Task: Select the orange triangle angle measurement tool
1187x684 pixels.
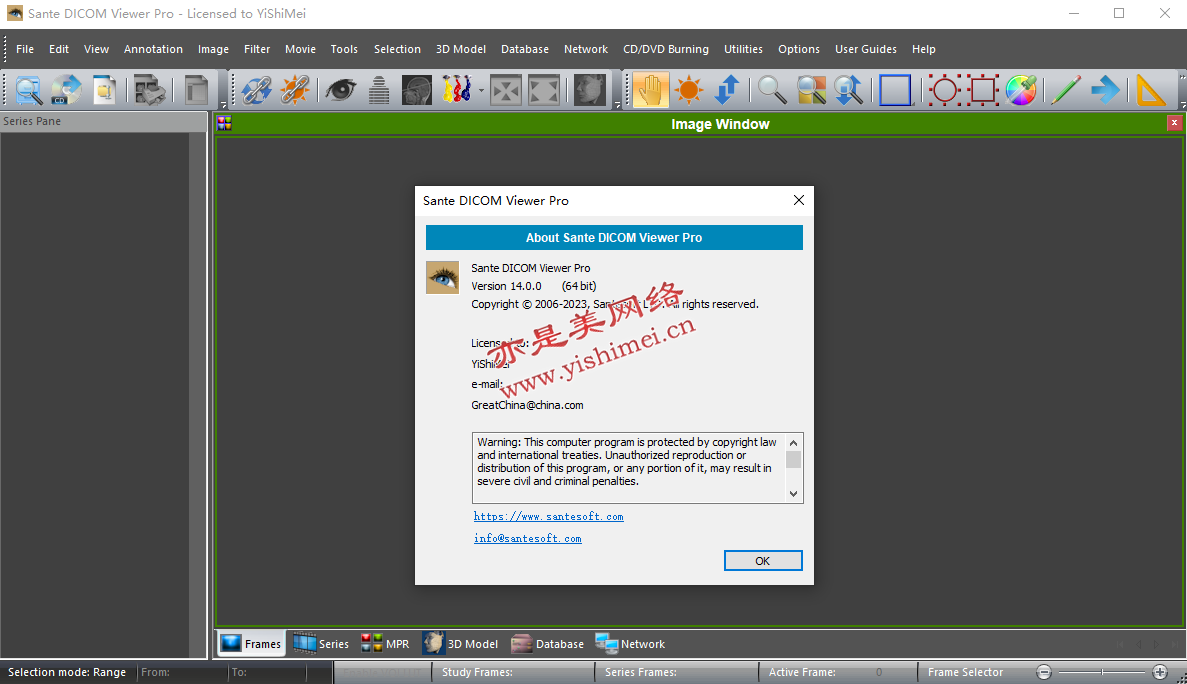Action: click(1151, 90)
